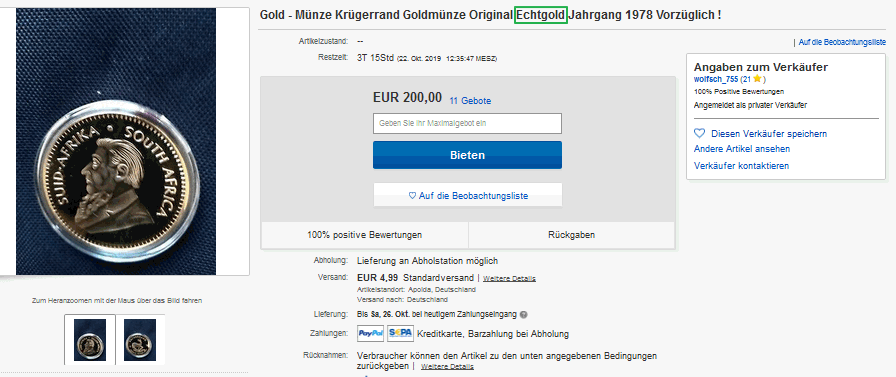Click the delivery info question mark icon
896x377 pixels.
[523, 315]
